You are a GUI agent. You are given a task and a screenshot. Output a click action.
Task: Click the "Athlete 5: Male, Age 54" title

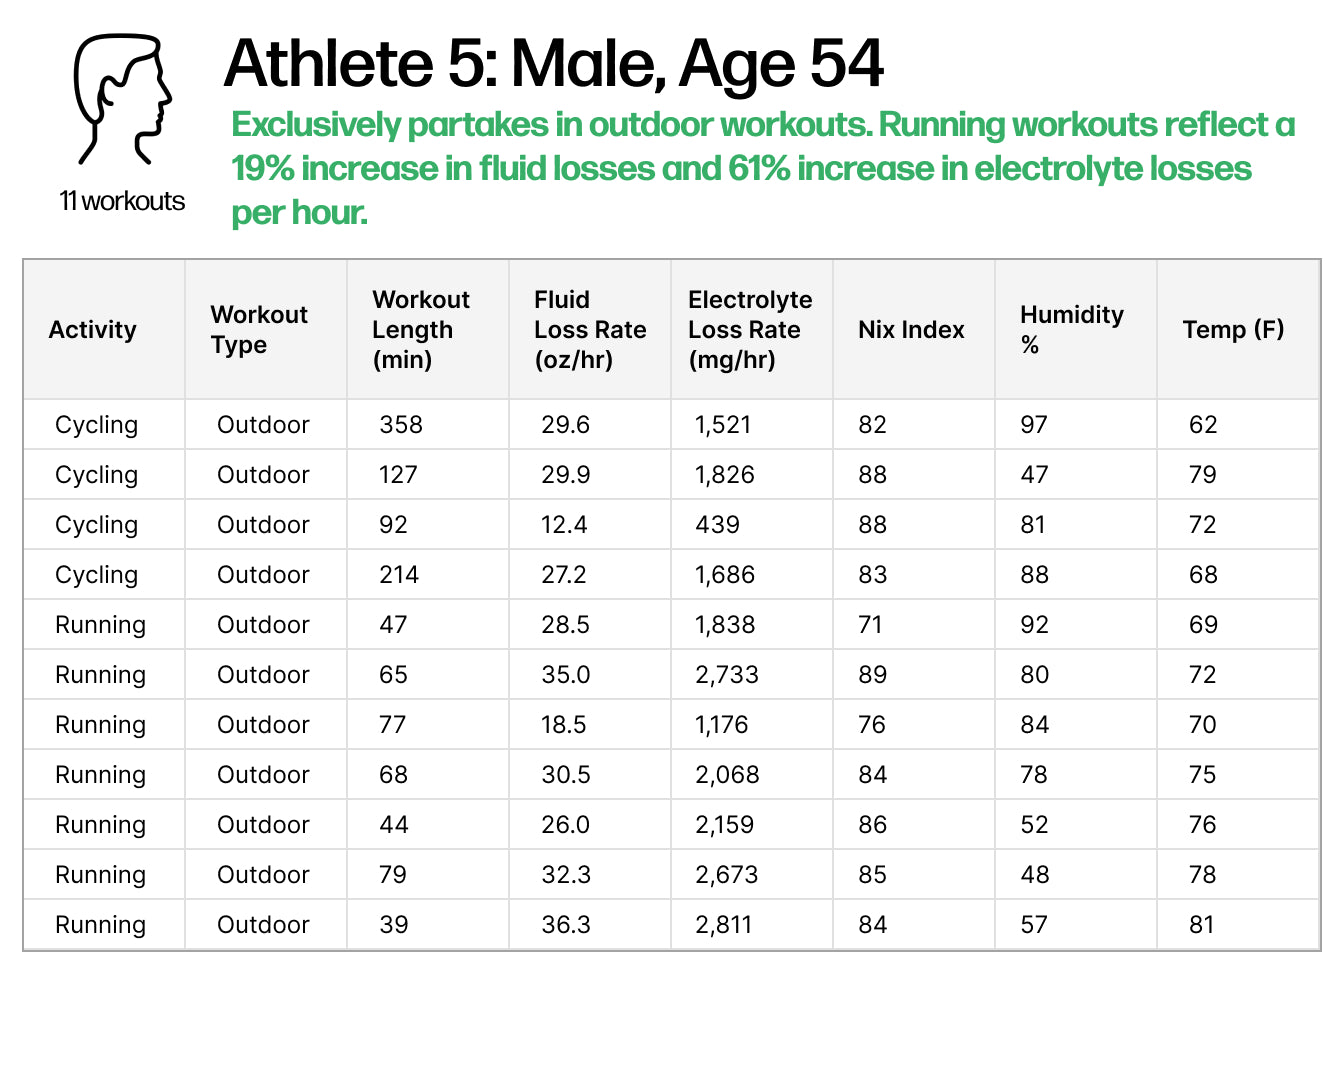pos(553,64)
